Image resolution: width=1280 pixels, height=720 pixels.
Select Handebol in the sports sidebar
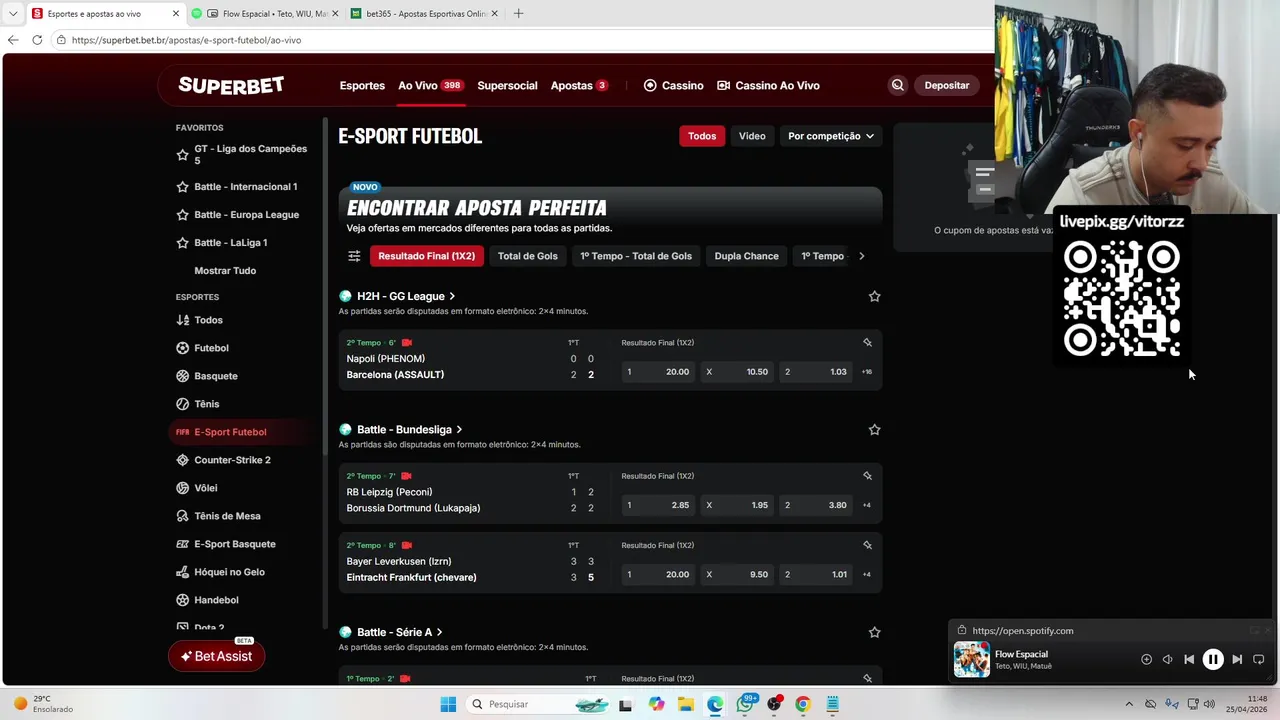(x=216, y=600)
